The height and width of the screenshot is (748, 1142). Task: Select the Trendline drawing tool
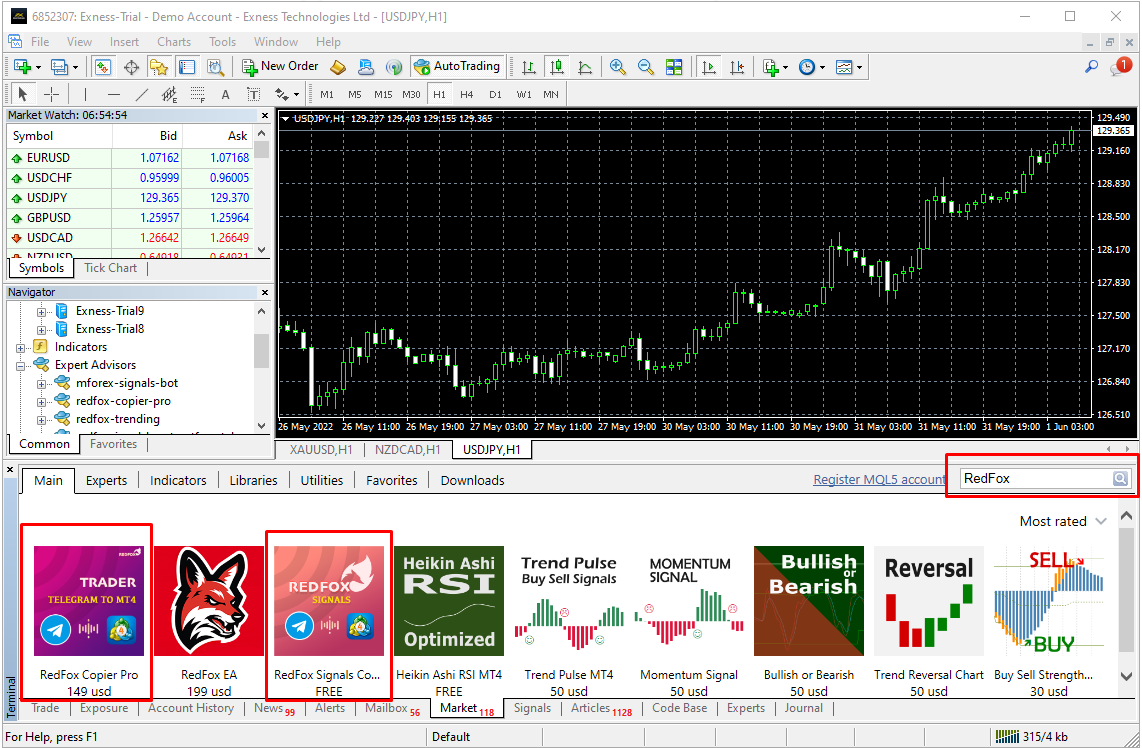pyautogui.click(x=141, y=94)
